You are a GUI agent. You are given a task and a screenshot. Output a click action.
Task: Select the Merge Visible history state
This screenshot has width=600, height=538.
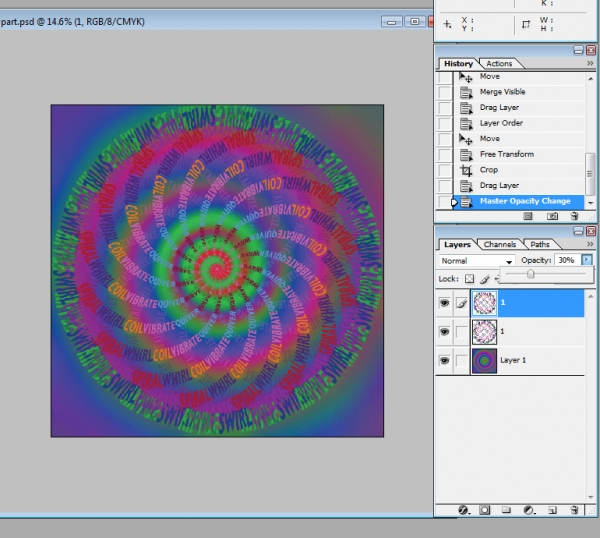coord(519,92)
